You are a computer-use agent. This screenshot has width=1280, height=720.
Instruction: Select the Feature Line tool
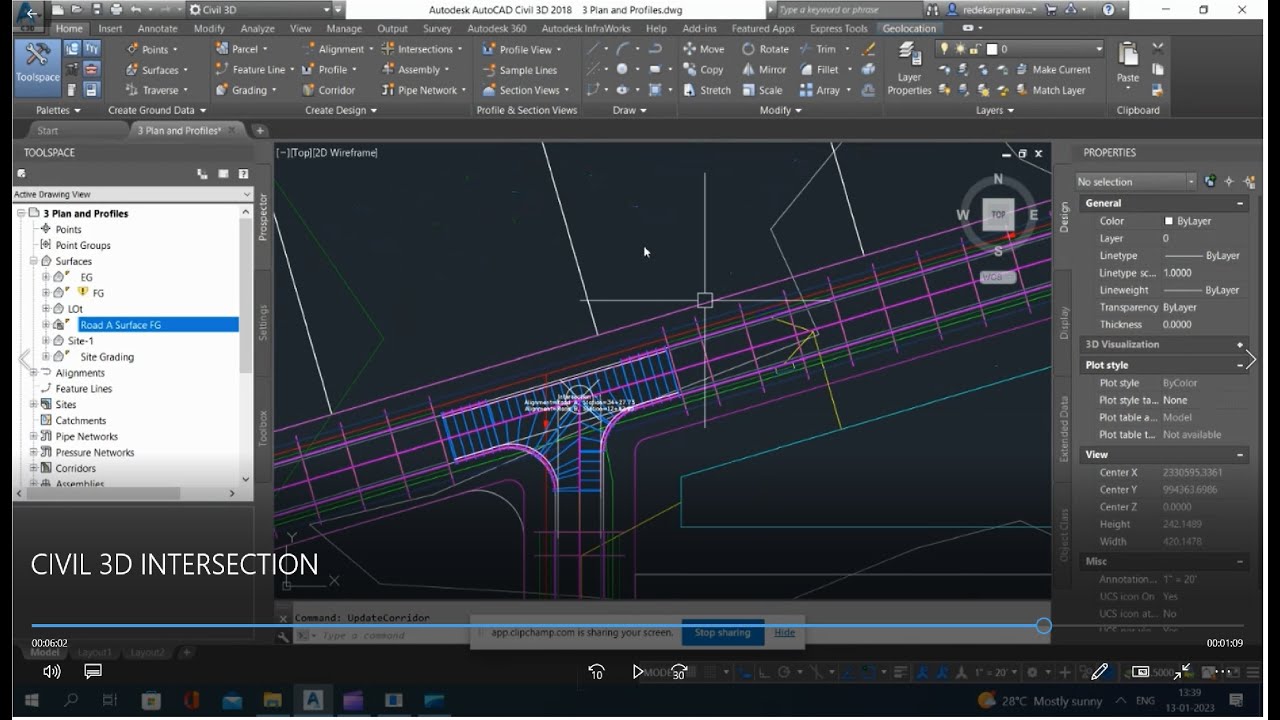pos(253,70)
